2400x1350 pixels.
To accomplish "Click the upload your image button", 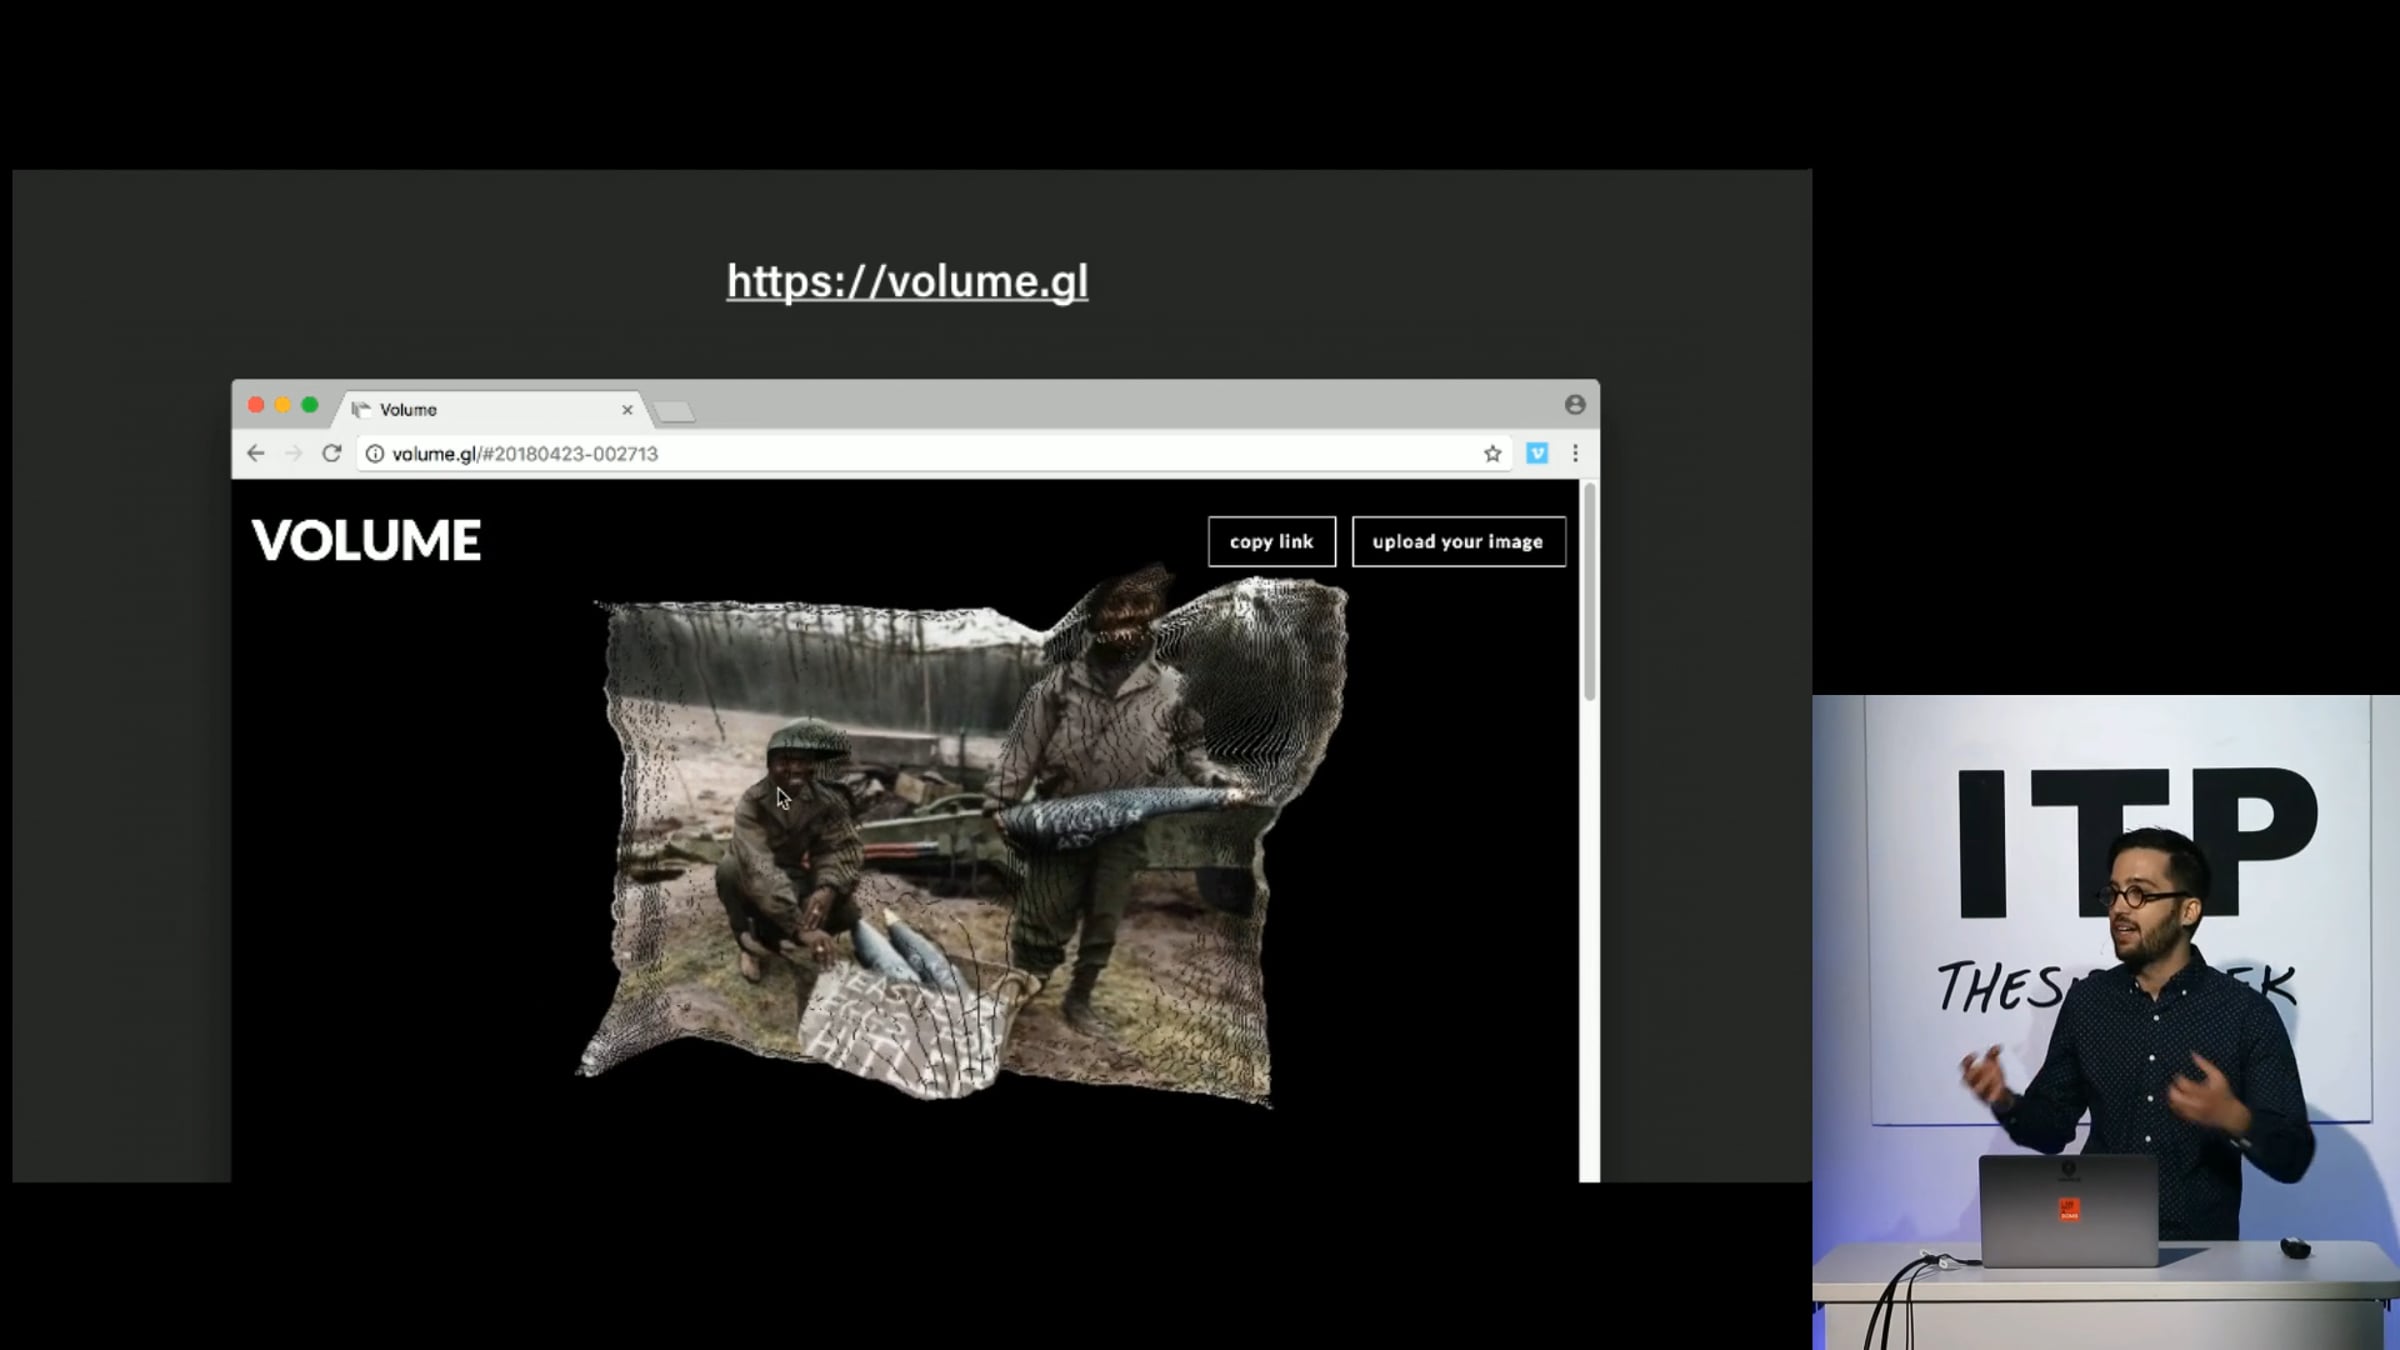I will [1458, 541].
